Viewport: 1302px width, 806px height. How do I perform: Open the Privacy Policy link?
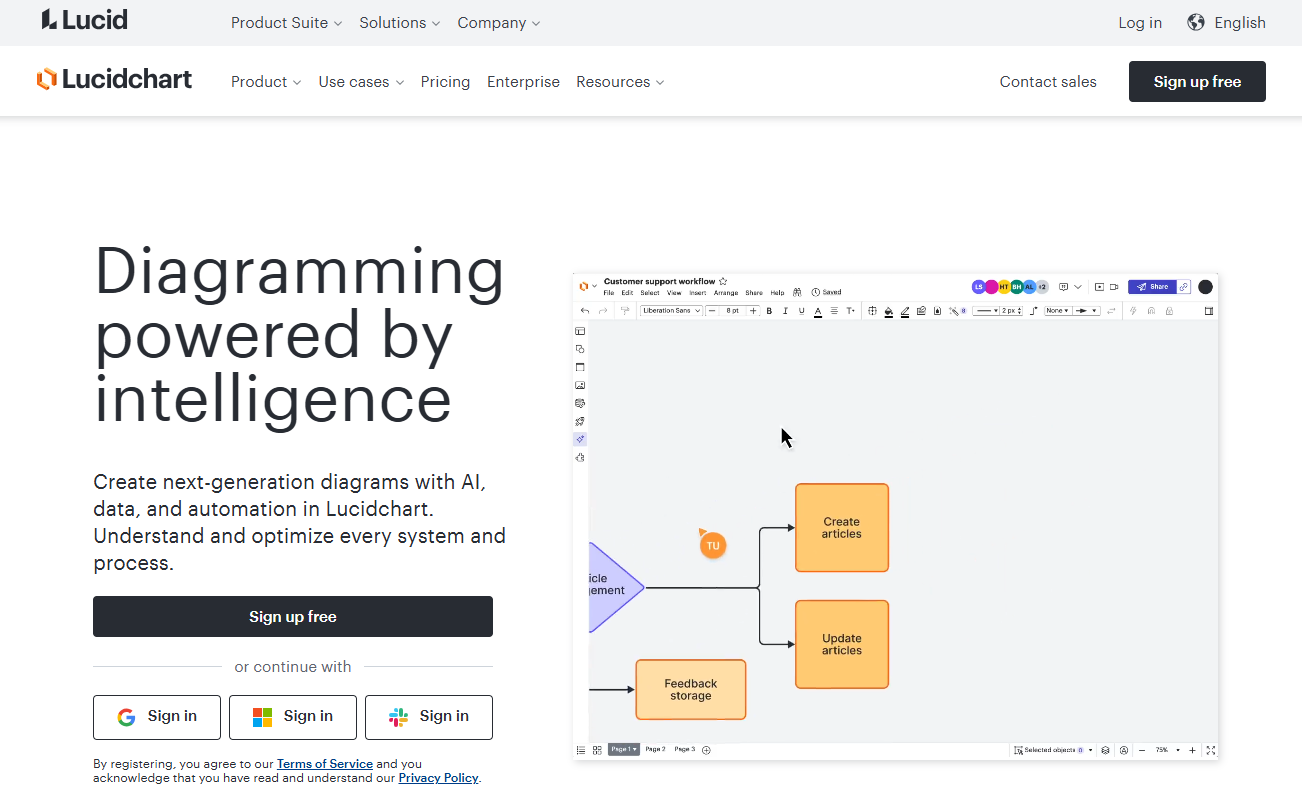point(438,778)
